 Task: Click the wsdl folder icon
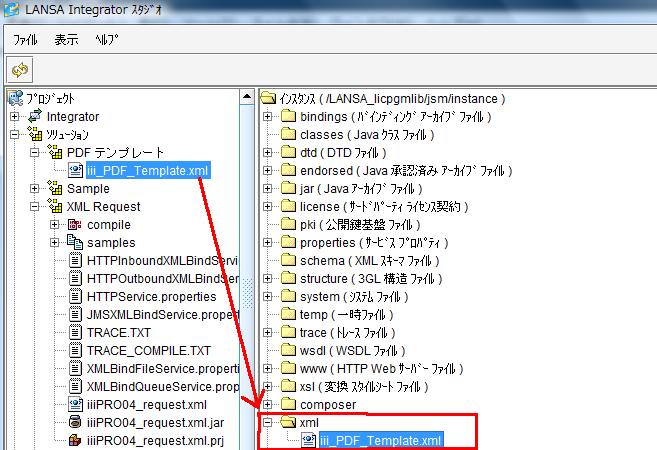[x=288, y=350]
